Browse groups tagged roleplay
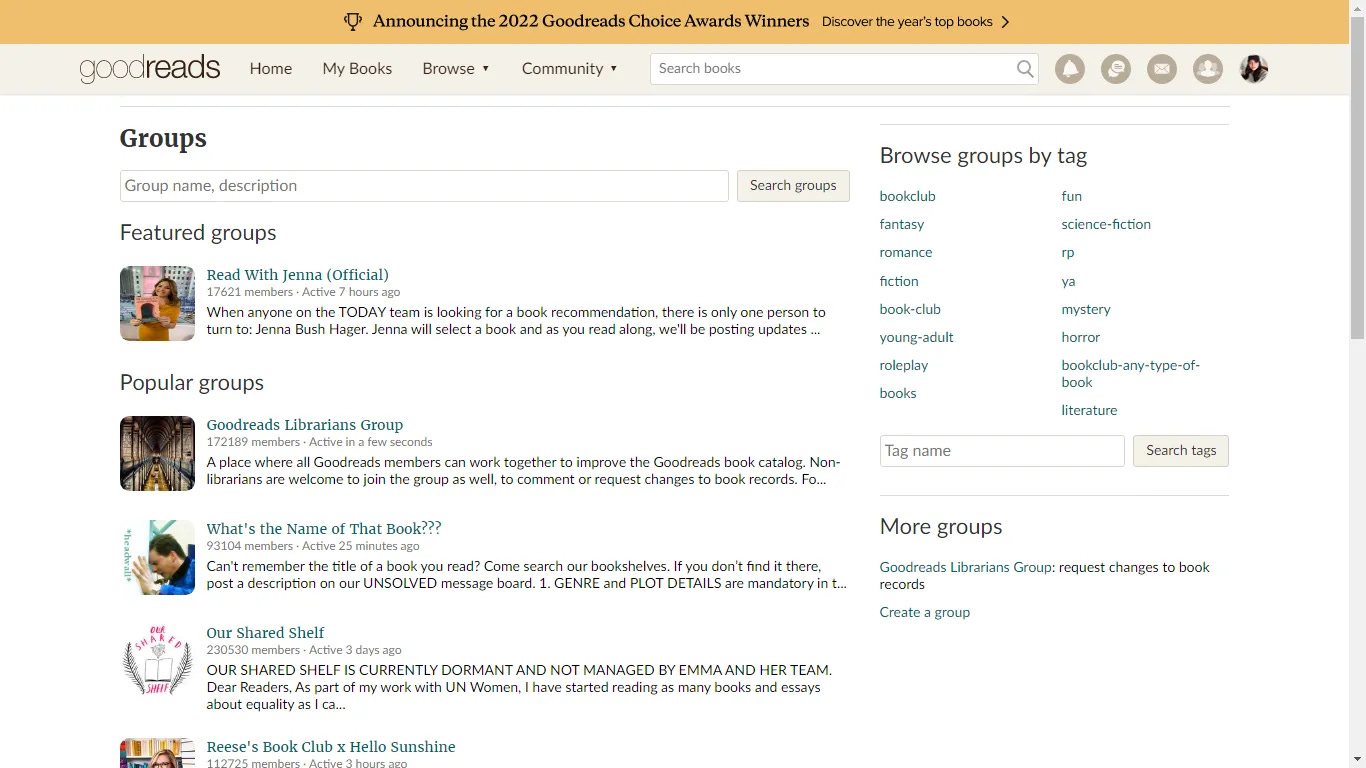1366x768 pixels. 903,365
